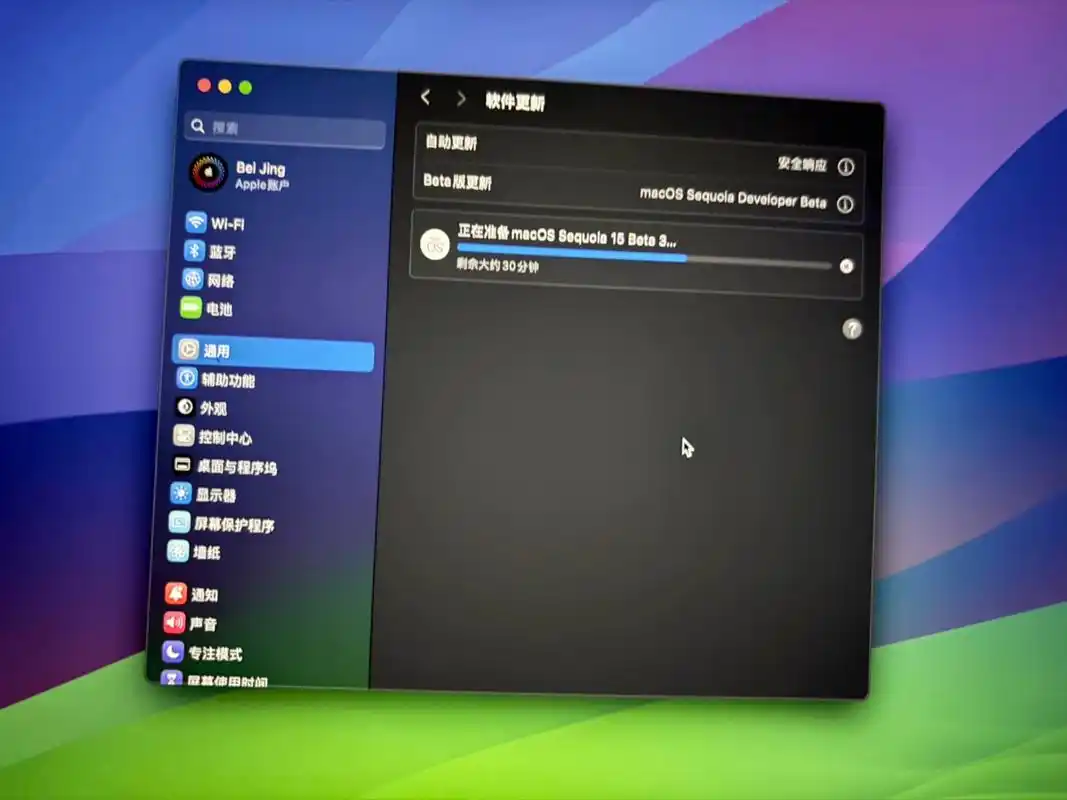The height and width of the screenshot is (800, 1067).
Task: Open the Apple账户 label under Bei Jing
Action: tap(262, 184)
